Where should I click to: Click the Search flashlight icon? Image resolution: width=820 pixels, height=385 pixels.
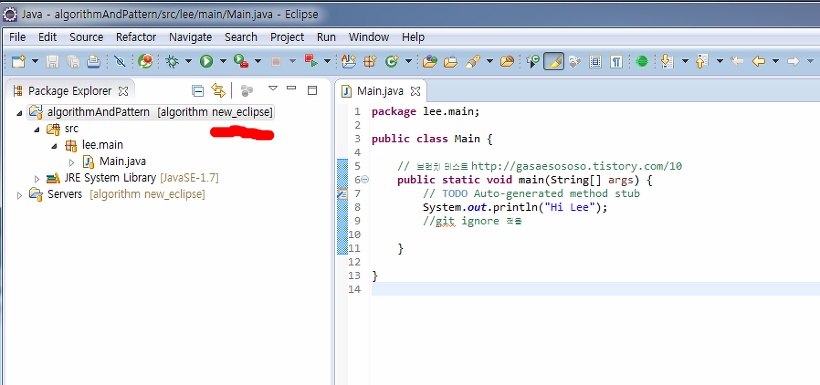point(473,62)
